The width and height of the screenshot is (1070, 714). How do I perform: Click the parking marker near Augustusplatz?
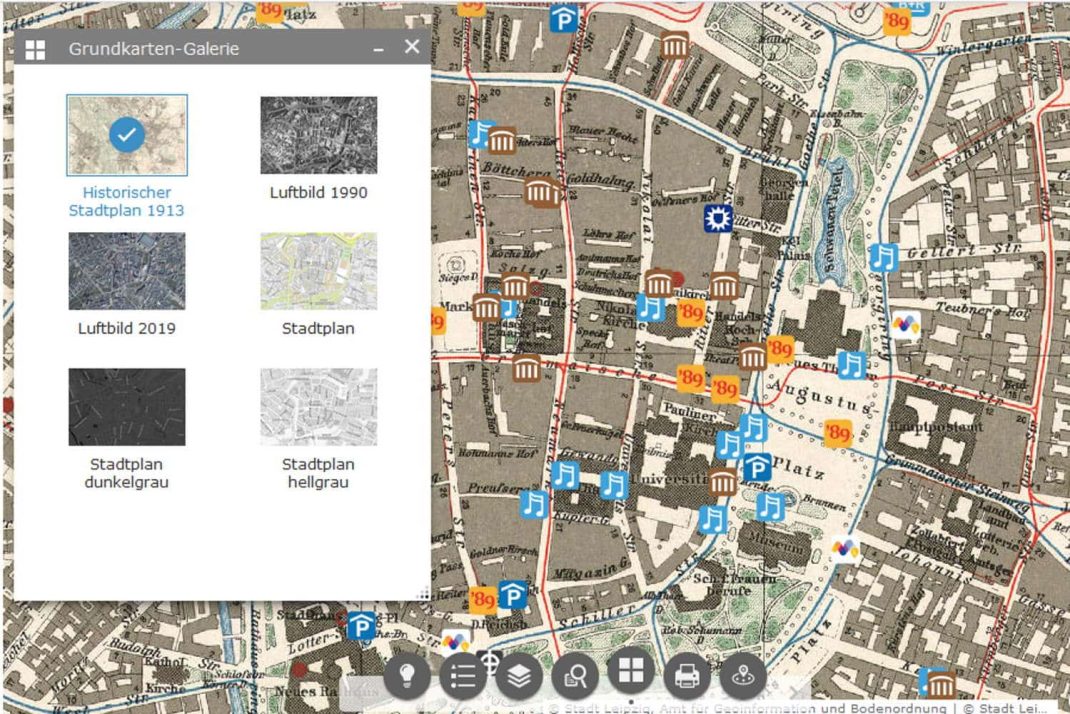coord(757,467)
